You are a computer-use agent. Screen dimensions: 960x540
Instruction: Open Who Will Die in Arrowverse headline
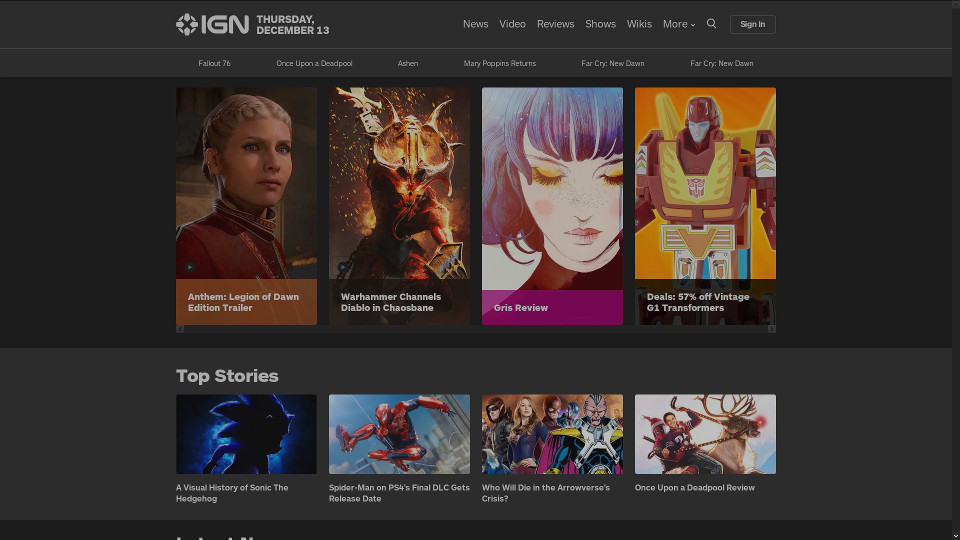[546, 493]
